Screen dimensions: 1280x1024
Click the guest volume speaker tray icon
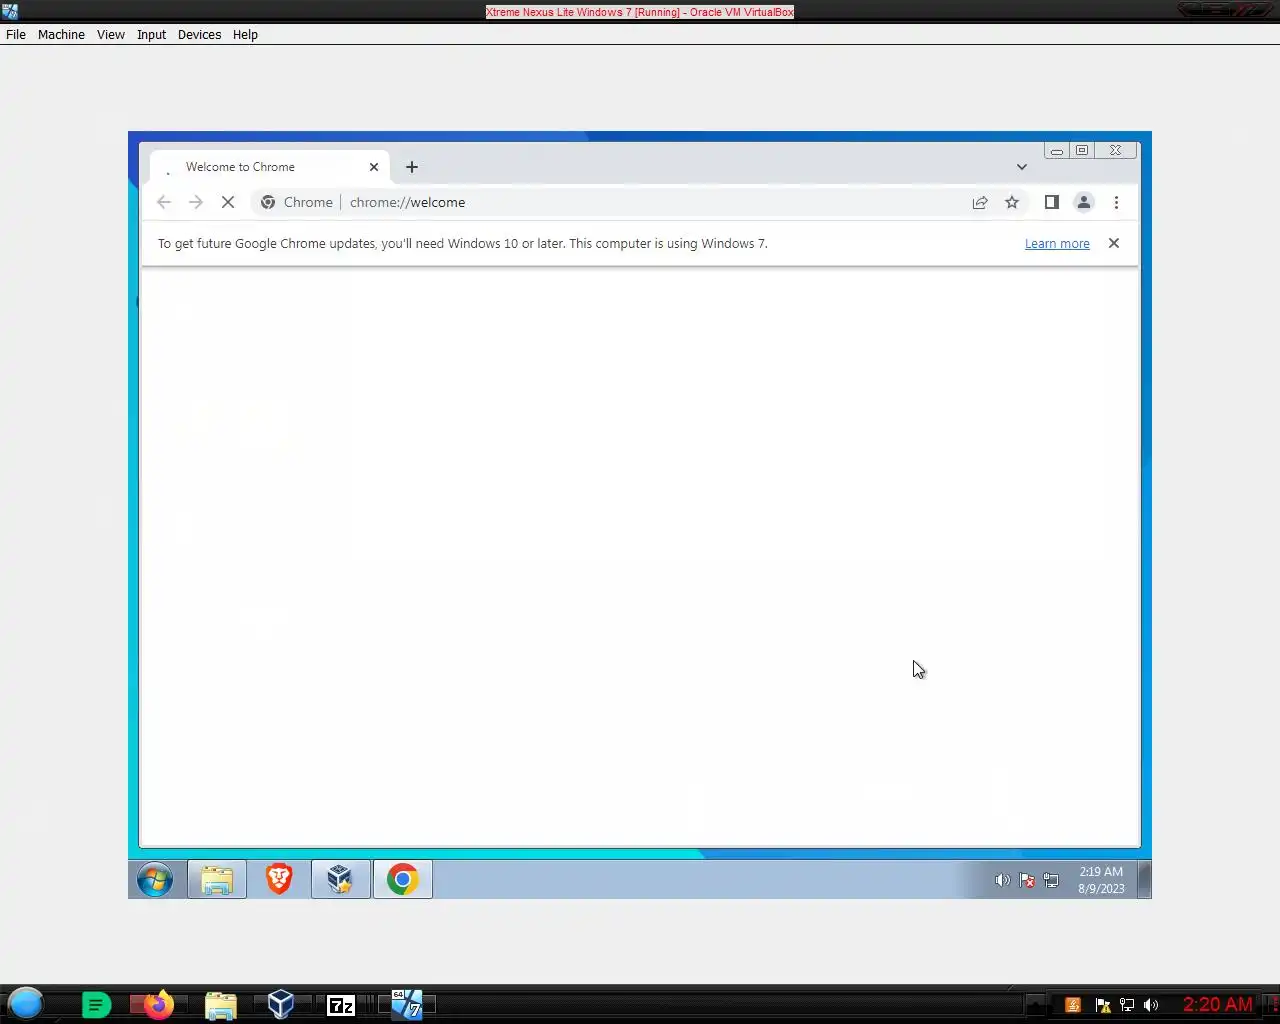[1002, 880]
